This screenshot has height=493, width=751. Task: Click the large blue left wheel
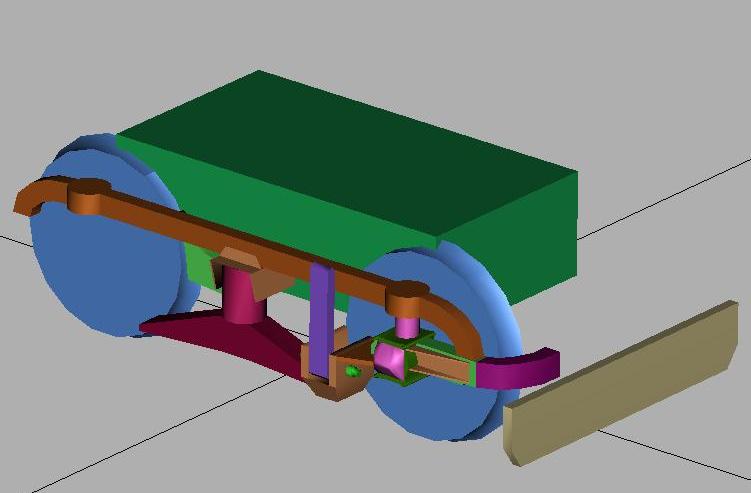coord(90,270)
